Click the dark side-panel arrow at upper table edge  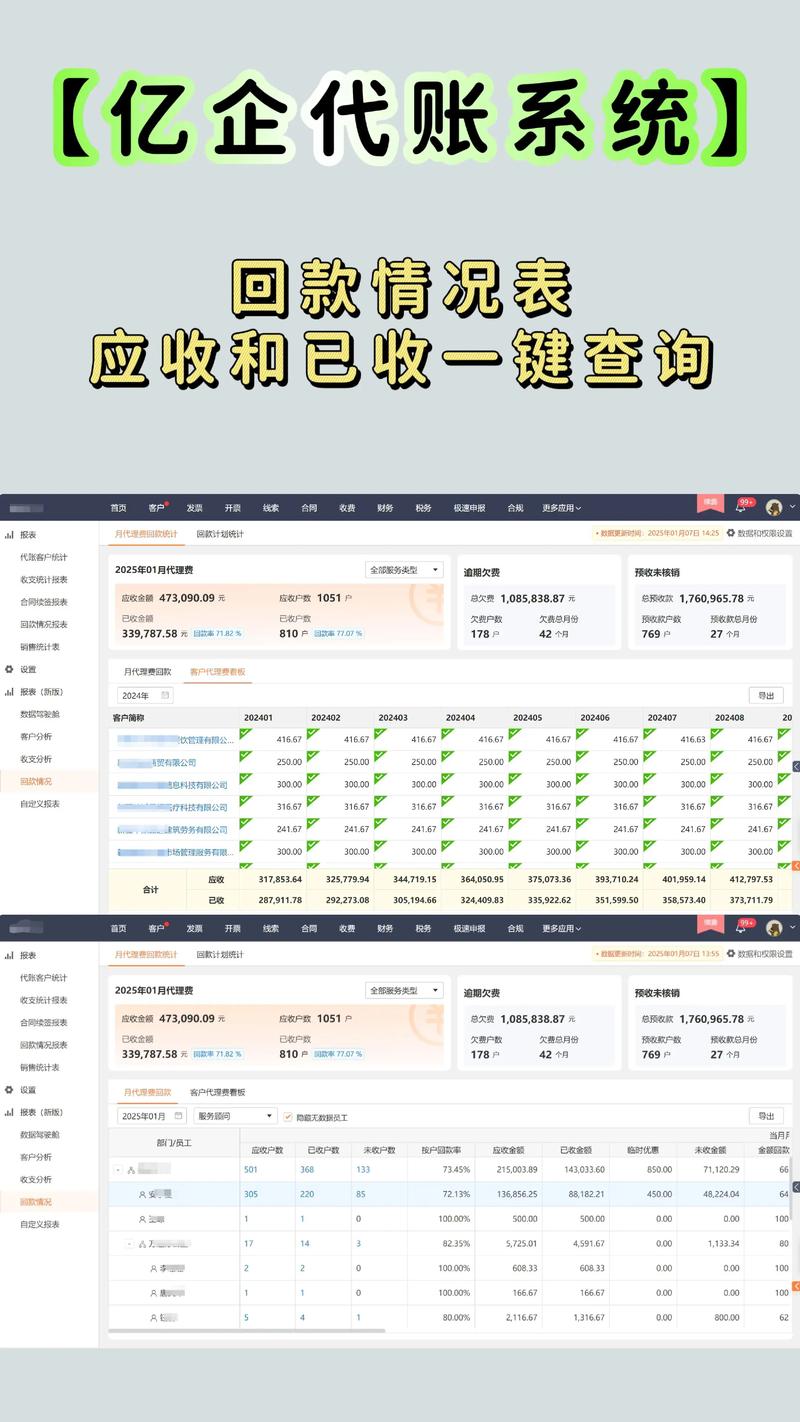[x=796, y=766]
